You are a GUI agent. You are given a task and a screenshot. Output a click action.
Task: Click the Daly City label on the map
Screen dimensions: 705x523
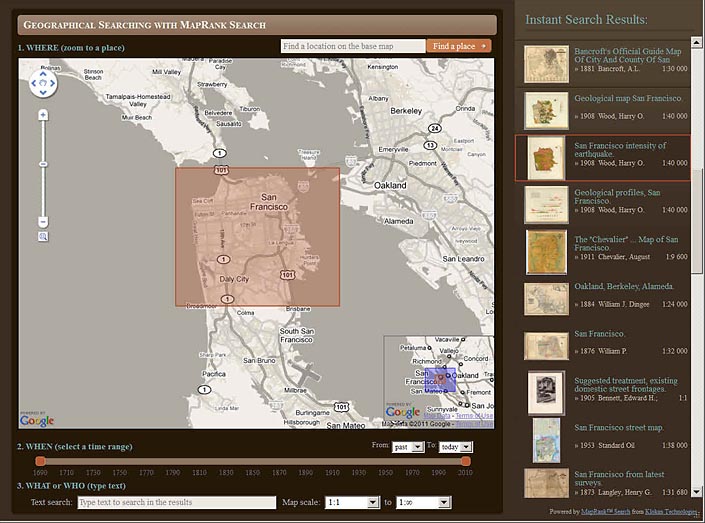point(234,279)
